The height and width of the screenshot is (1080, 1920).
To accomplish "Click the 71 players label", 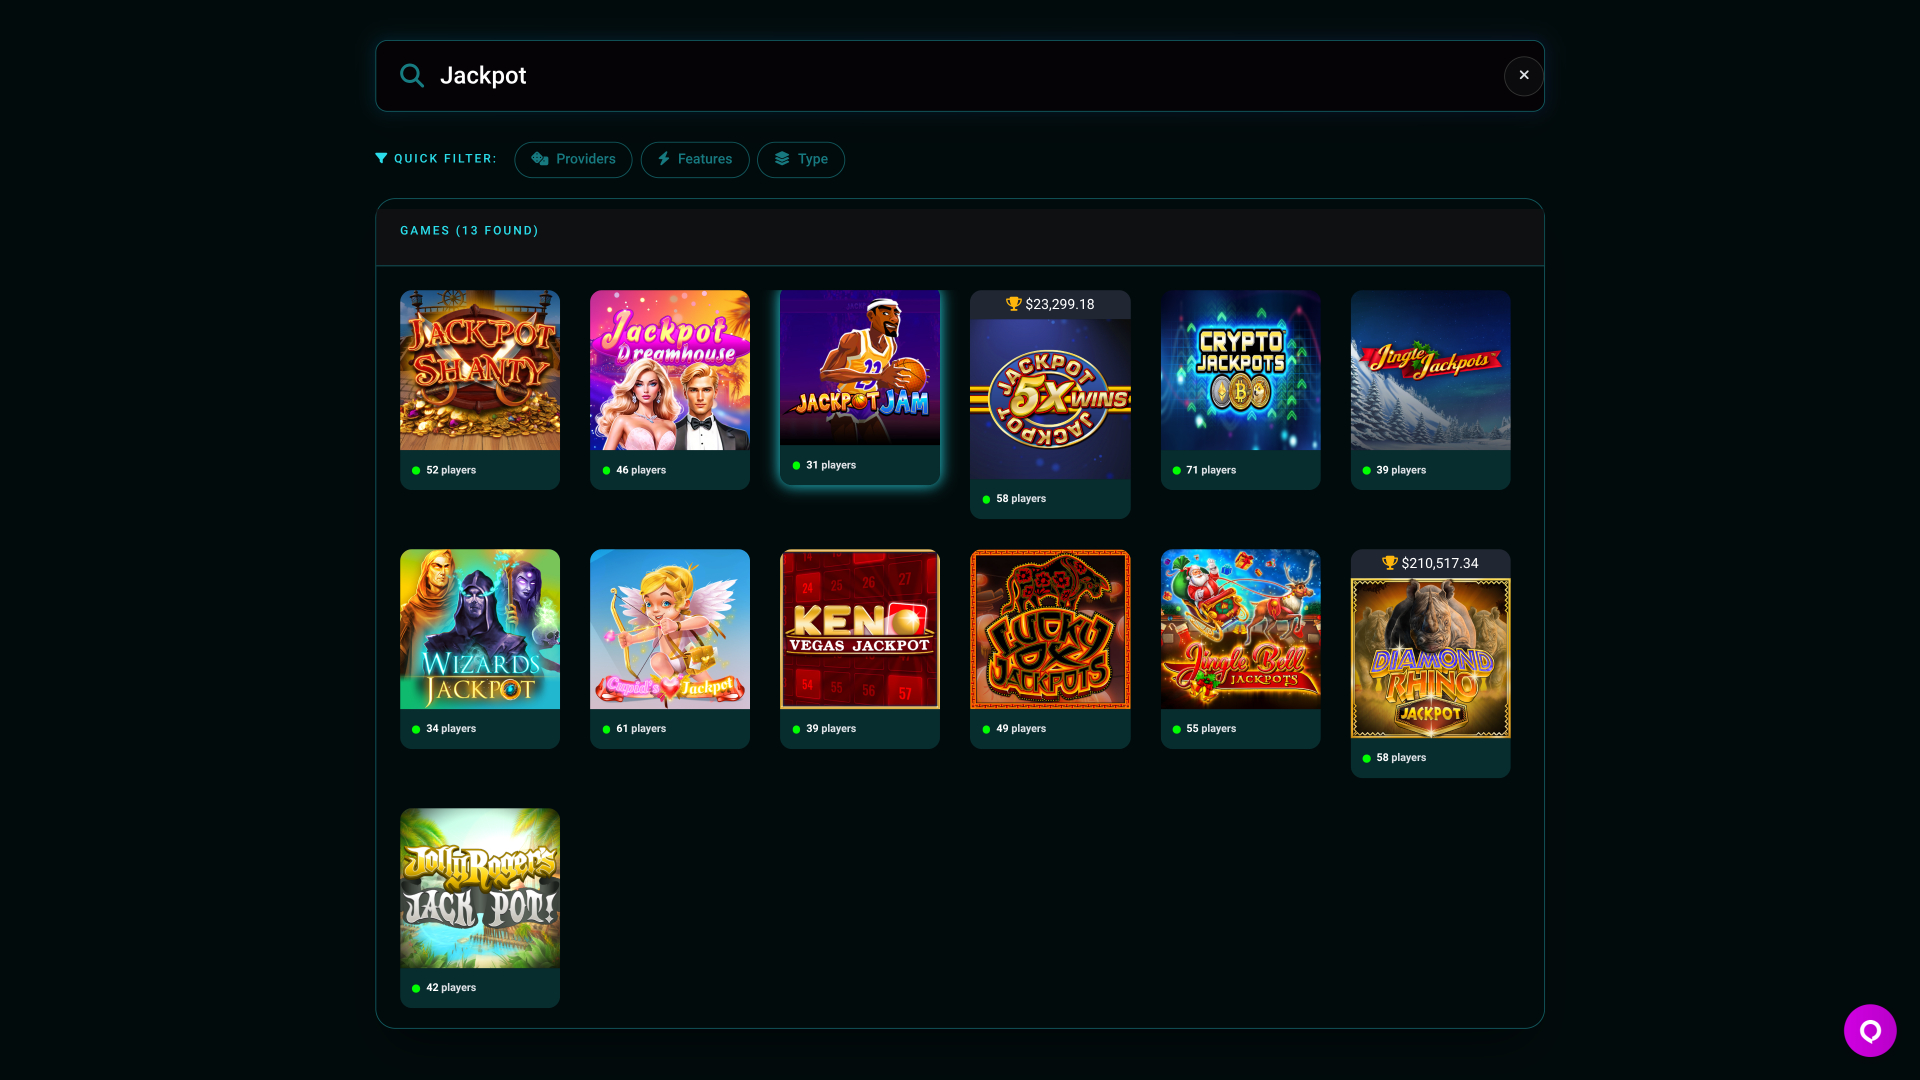I will 1211,470.
